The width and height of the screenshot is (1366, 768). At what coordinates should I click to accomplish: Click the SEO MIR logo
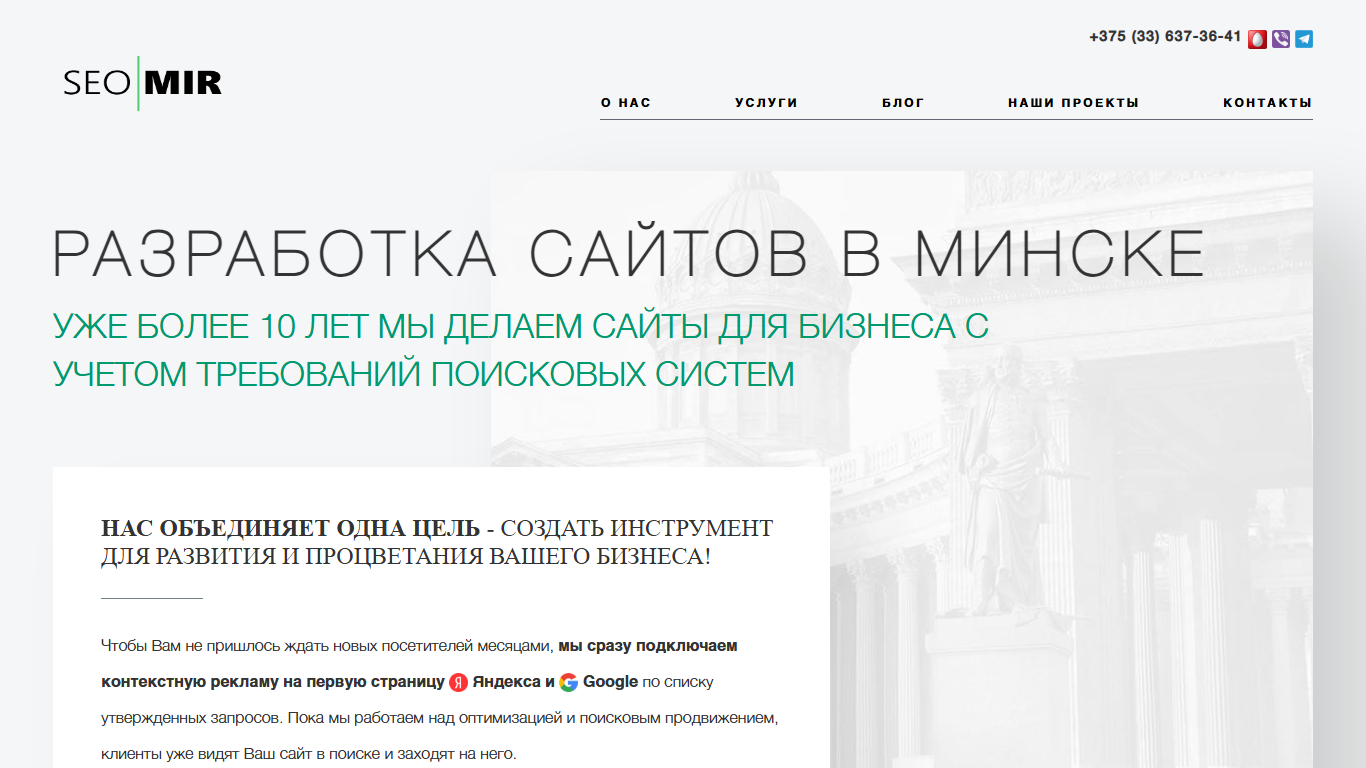[x=143, y=83]
